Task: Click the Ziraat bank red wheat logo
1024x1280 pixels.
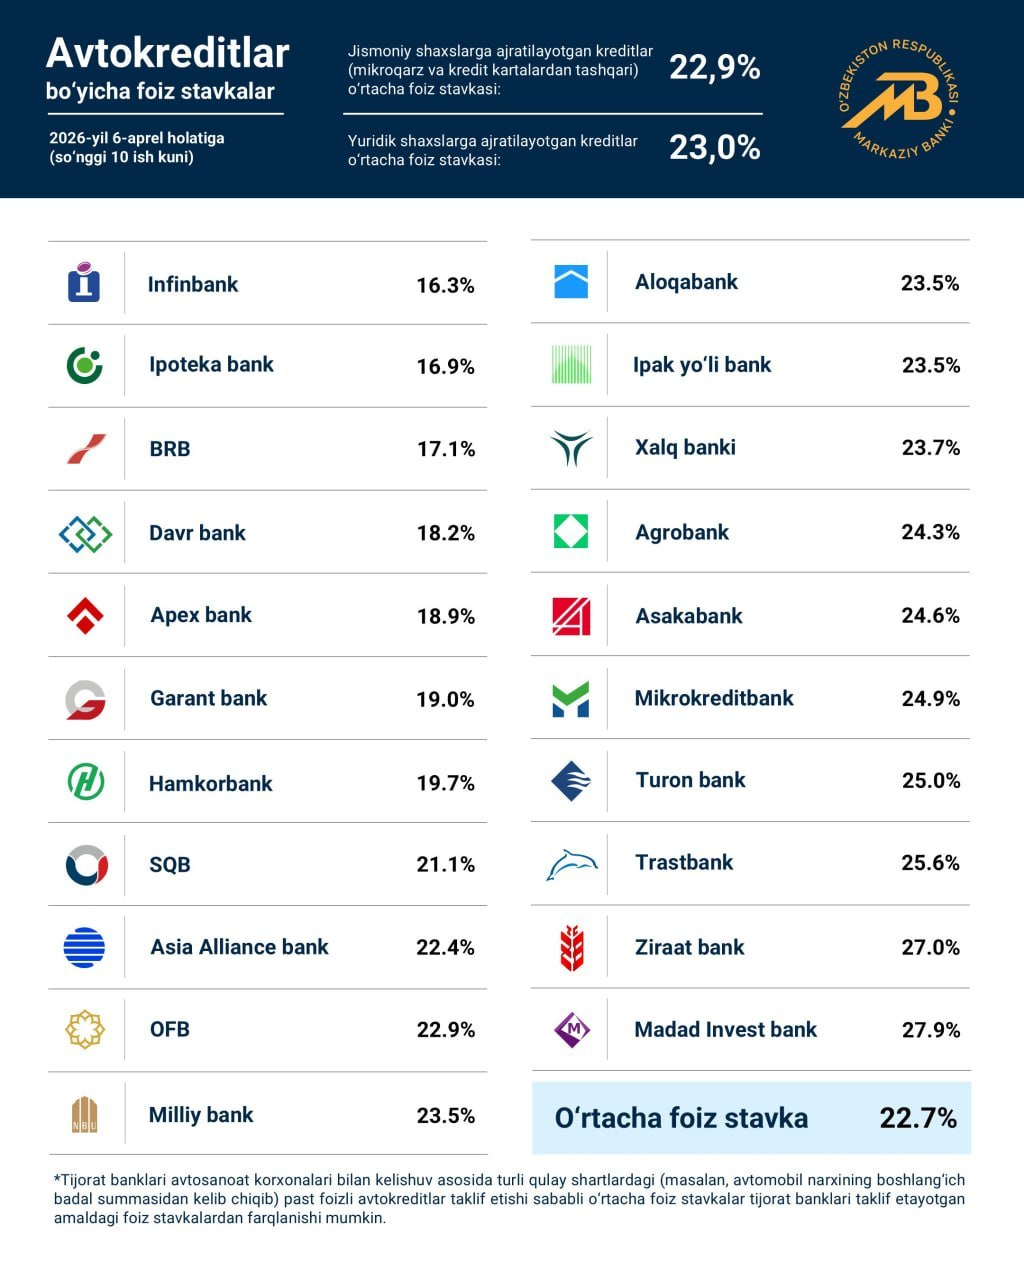Action: [x=571, y=947]
